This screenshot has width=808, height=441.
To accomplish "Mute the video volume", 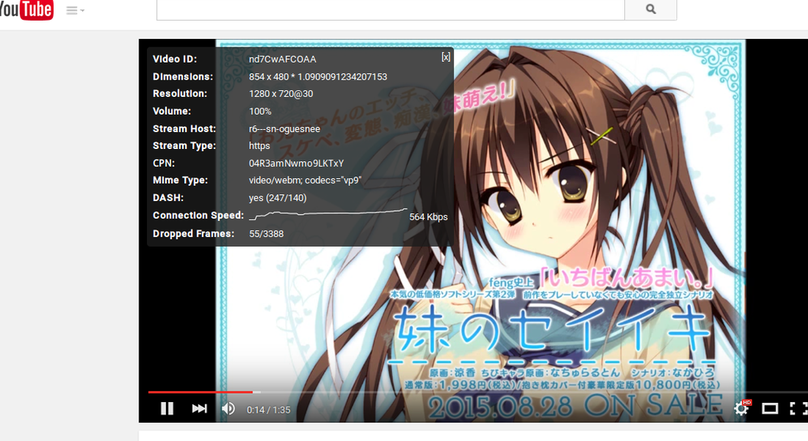I will tap(228, 408).
